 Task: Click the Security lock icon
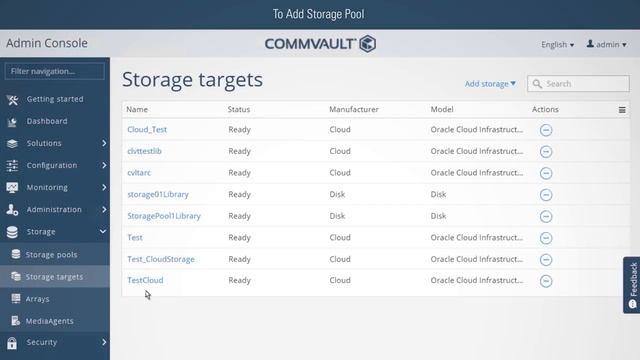(x=12, y=343)
